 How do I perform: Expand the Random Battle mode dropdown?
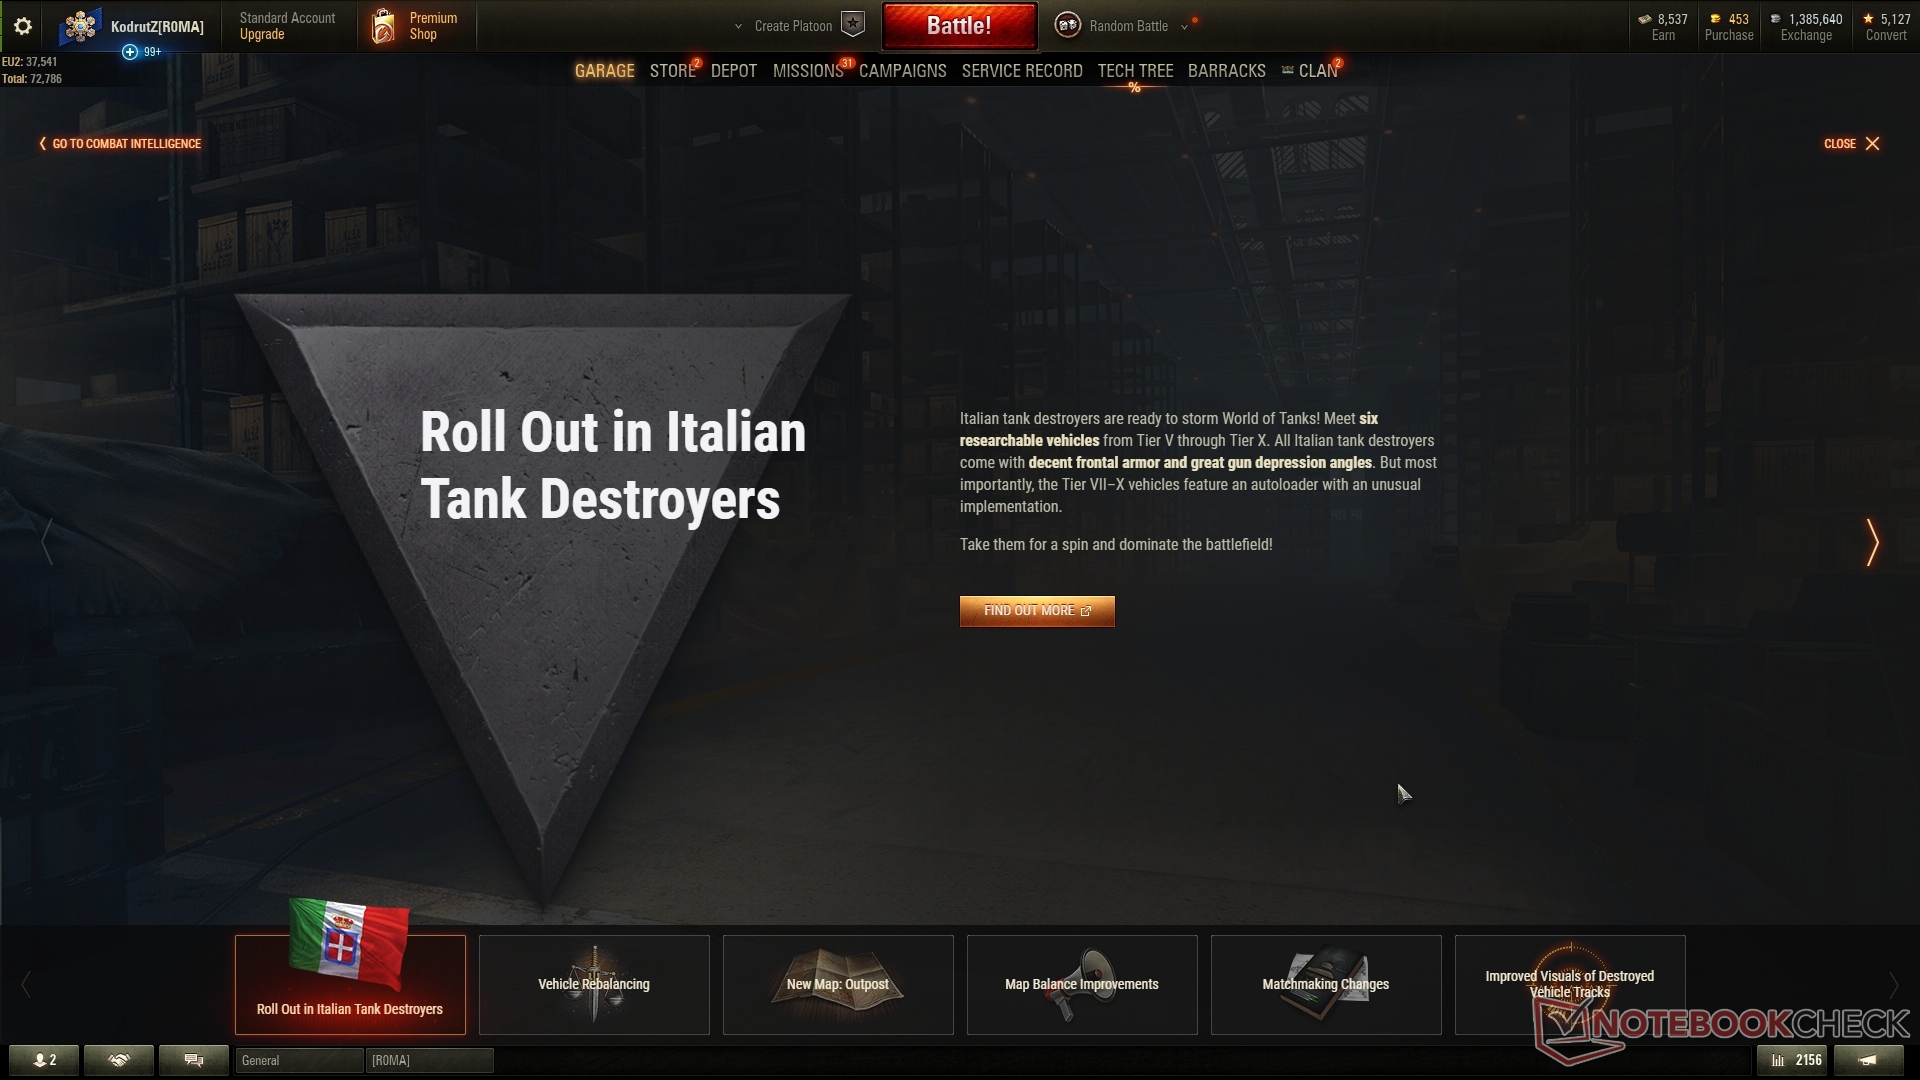1184,27
